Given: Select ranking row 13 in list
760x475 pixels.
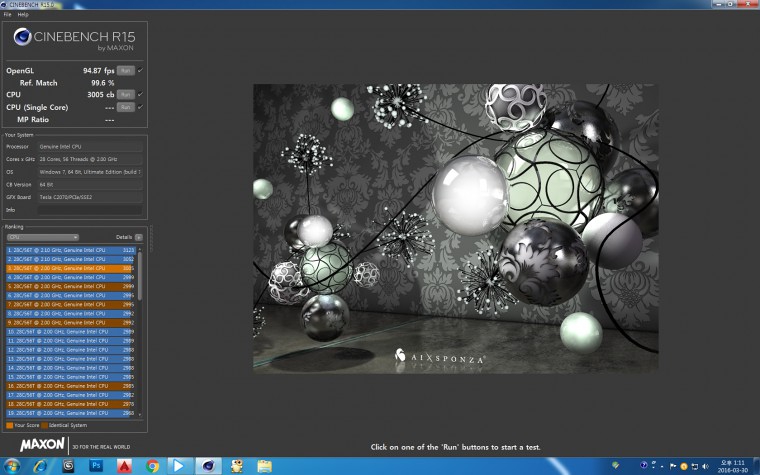Looking at the screenshot, I should 71,359.
